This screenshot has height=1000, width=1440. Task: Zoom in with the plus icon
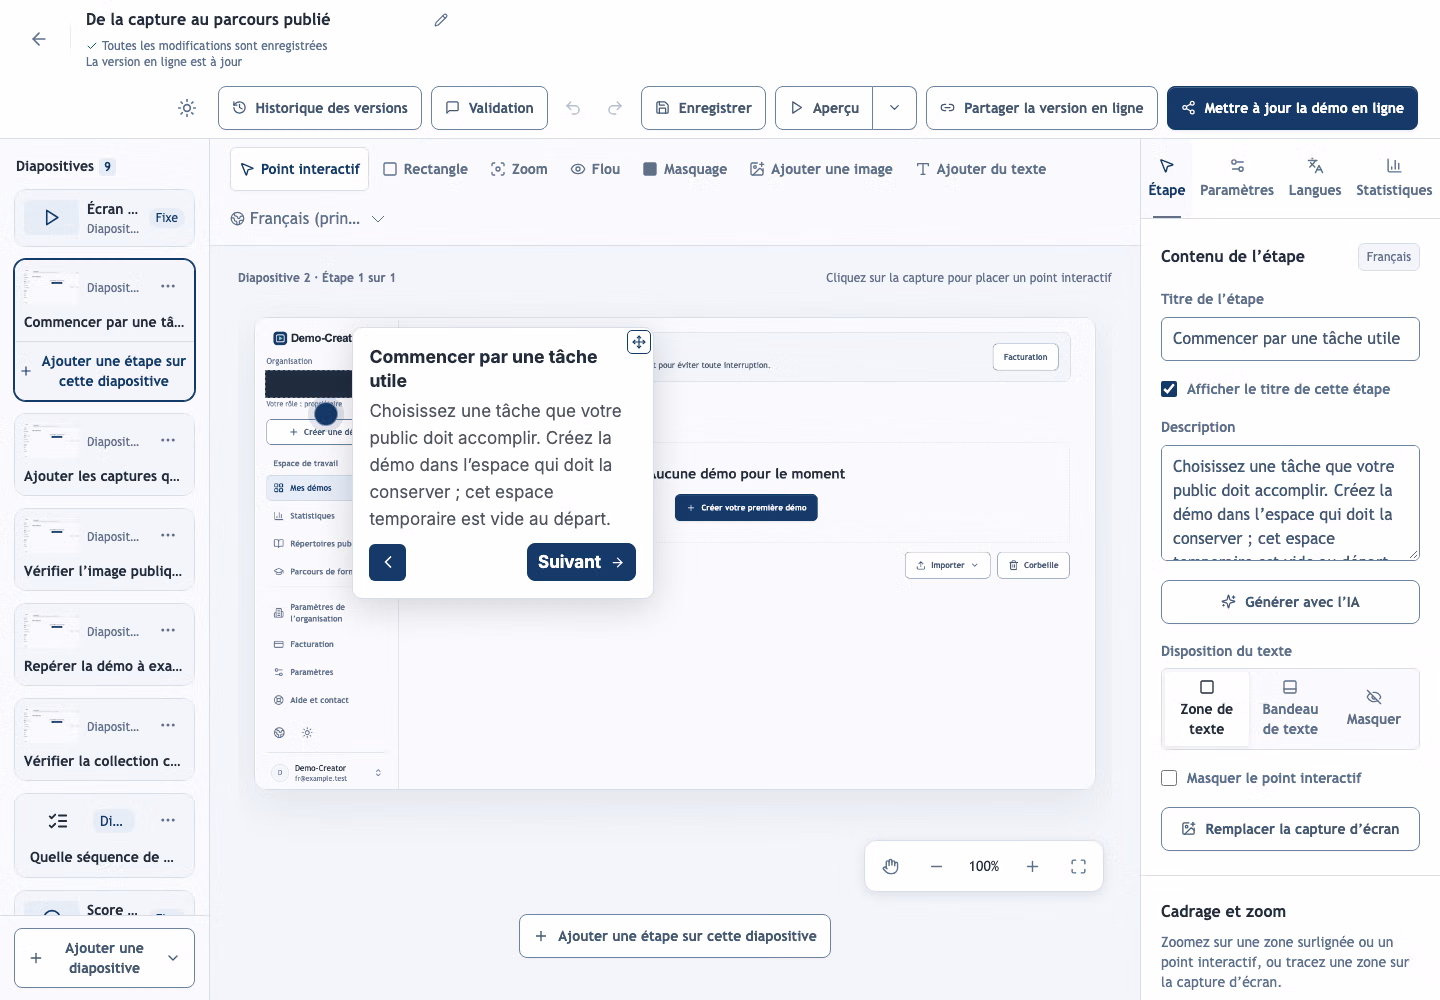click(1032, 866)
